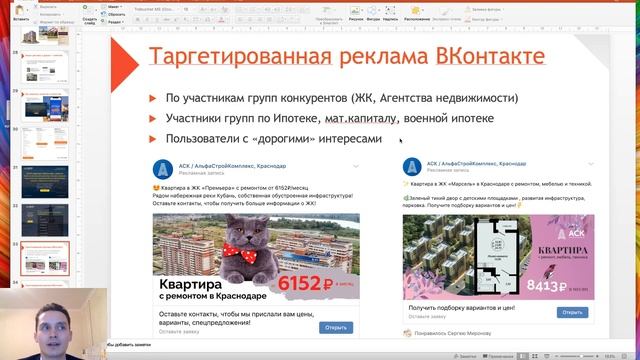The width and height of the screenshot is (640, 360).
Task: Select dark slide thumbnail 31
Action: [44, 182]
